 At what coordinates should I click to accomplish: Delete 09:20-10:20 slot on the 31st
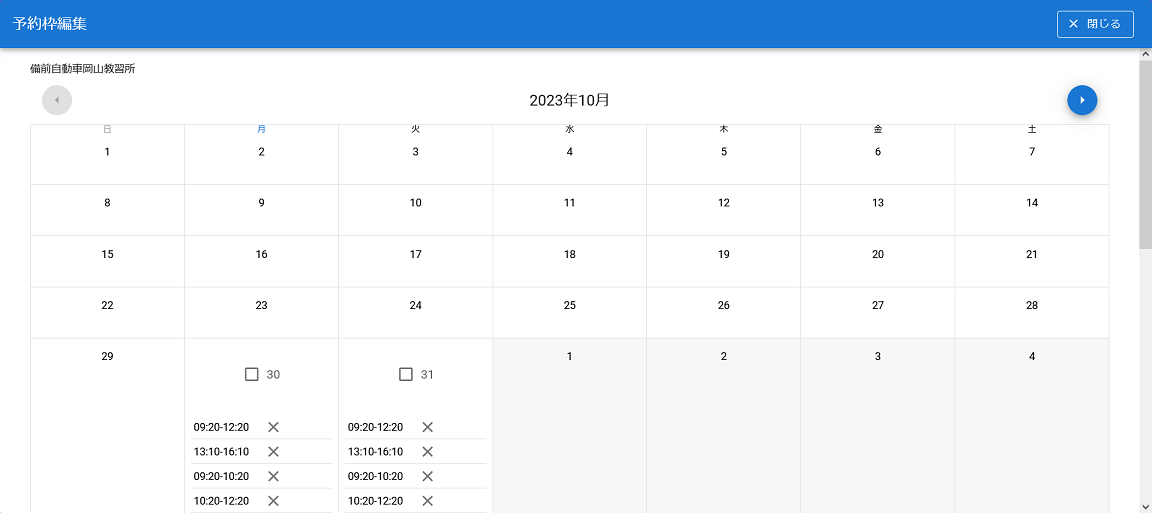click(427, 476)
